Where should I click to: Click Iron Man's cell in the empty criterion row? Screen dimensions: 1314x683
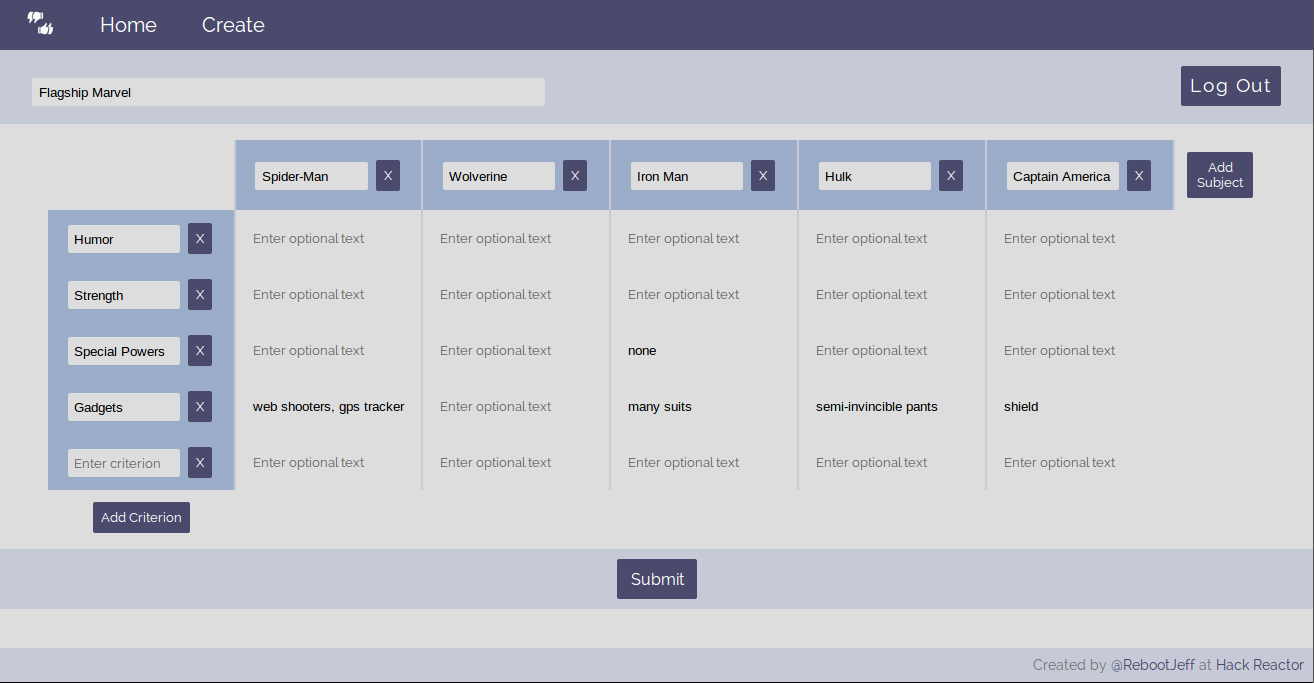coord(704,462)
